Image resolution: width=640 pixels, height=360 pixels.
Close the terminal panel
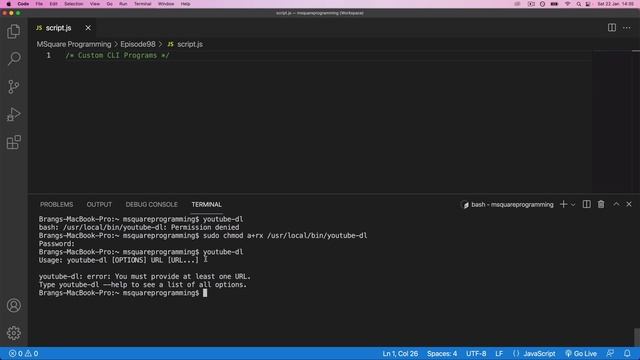point(629,204)
